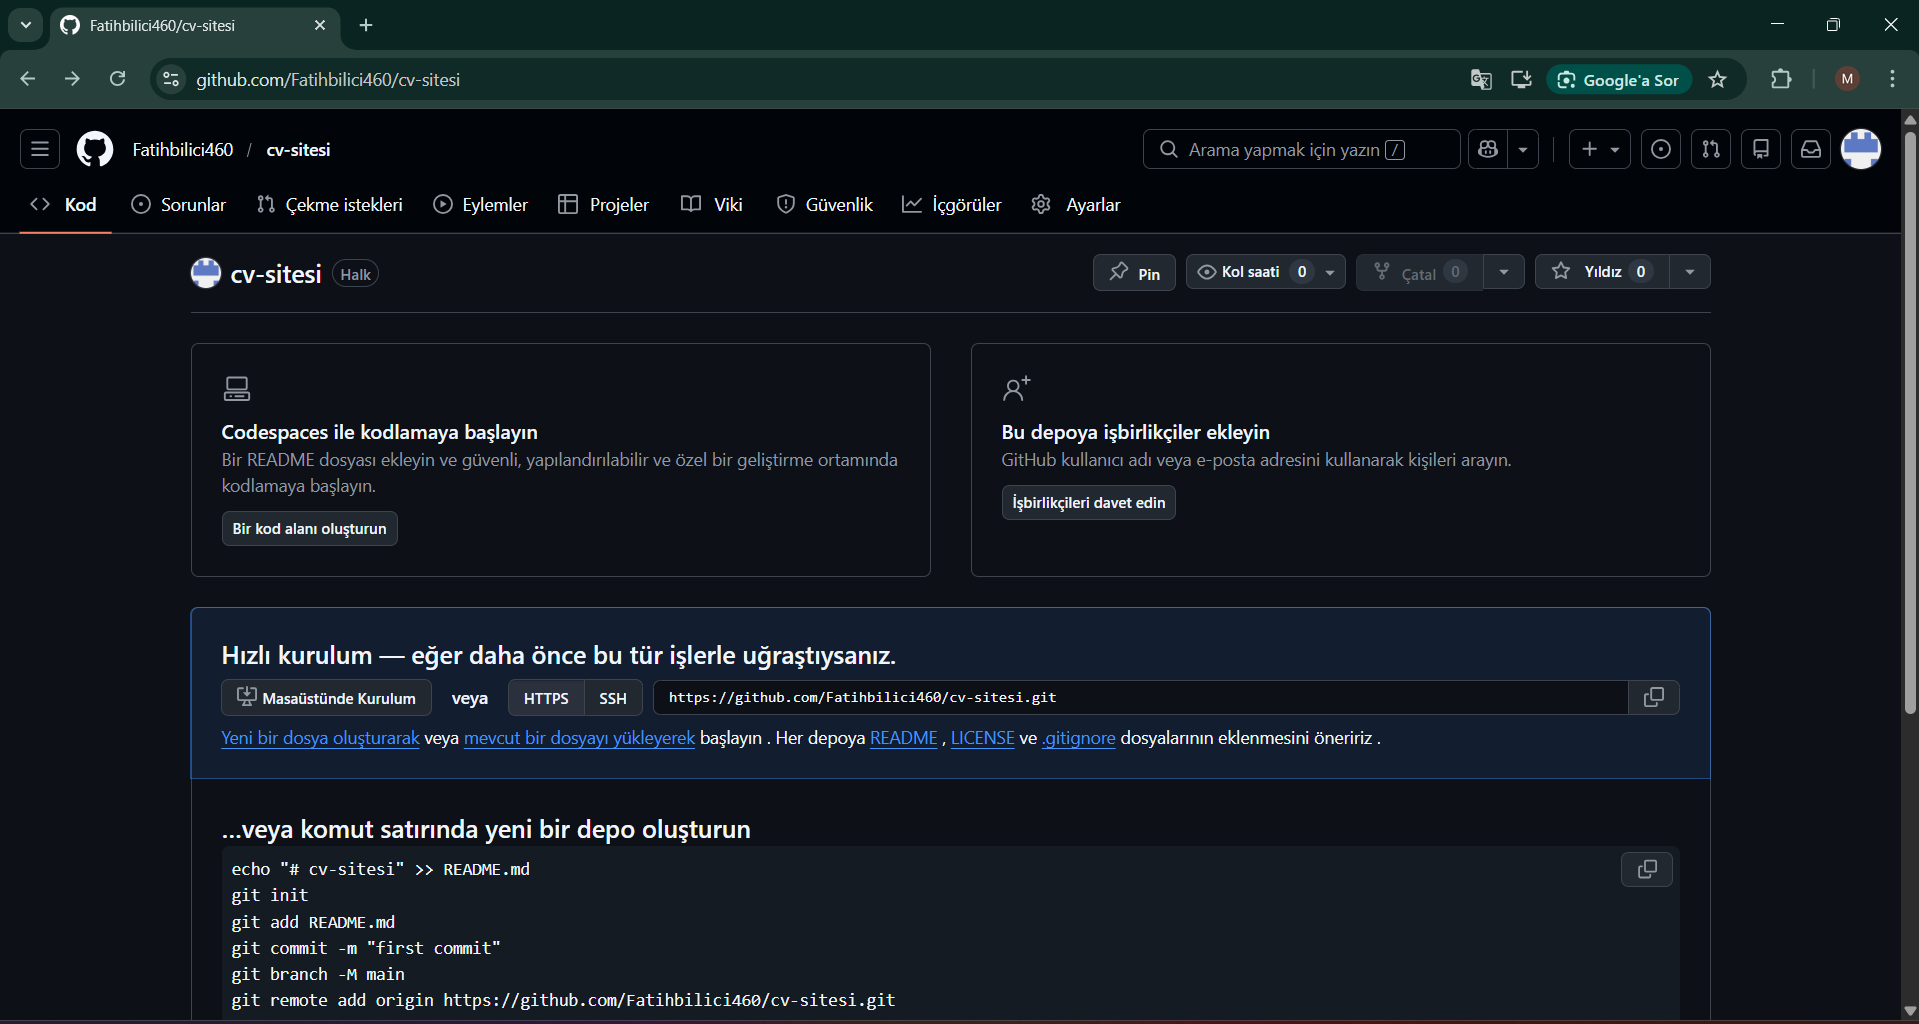The width and height of the screenshot is (1919, 1024).
Task: Open the Chrome three-dot menu
Action: click(x=1893, y=79)
